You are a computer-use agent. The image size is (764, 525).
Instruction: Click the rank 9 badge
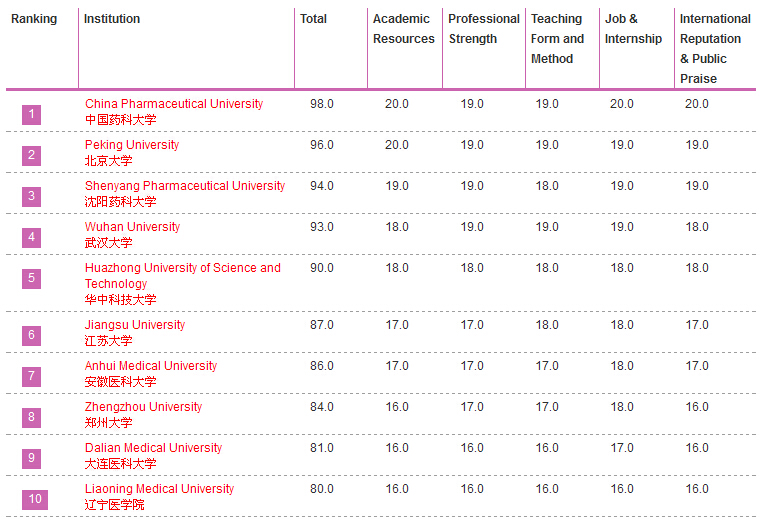pos(32,458)
